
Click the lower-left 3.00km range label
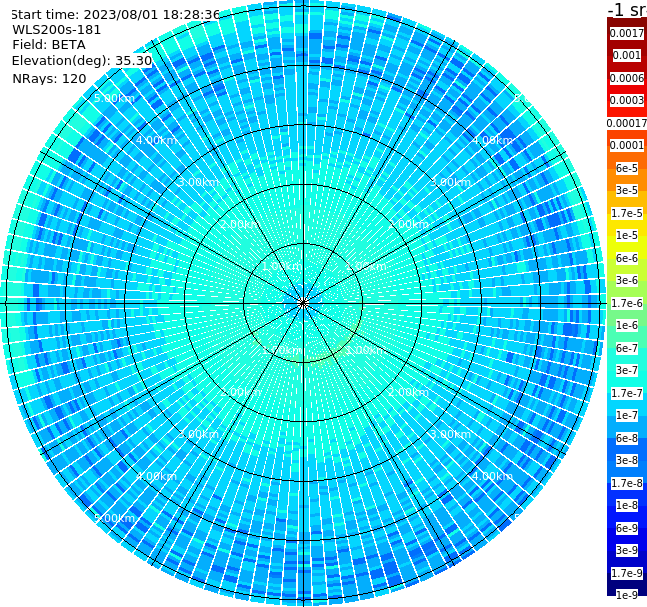[198, 435]
